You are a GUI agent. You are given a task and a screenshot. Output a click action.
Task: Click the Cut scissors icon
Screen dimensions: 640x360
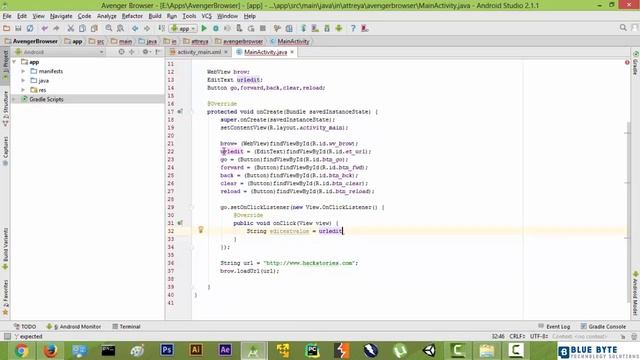point(70,28)
